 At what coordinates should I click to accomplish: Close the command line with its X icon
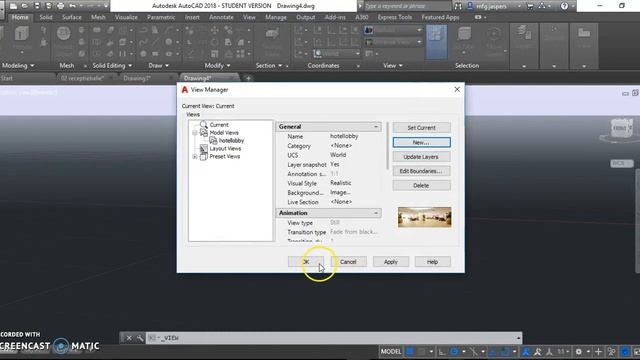[x=129, y=338]
